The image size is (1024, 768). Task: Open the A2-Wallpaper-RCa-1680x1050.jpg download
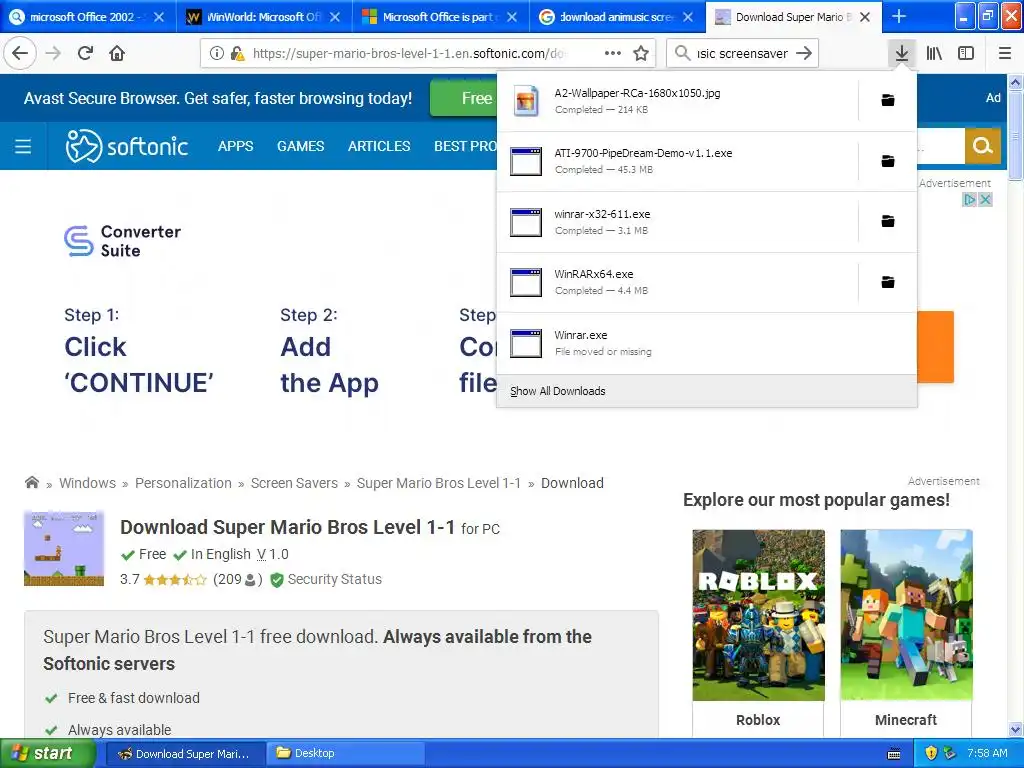click(x=678, y=101)
